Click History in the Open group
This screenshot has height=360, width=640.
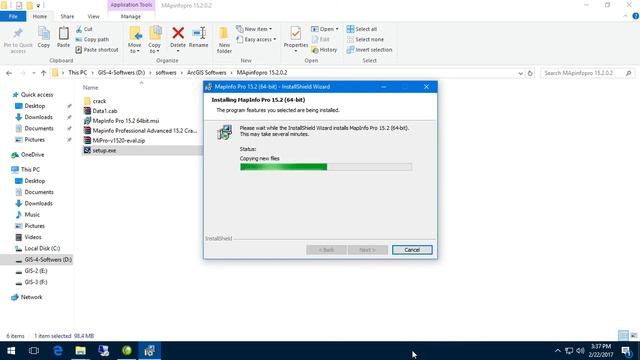324,49
